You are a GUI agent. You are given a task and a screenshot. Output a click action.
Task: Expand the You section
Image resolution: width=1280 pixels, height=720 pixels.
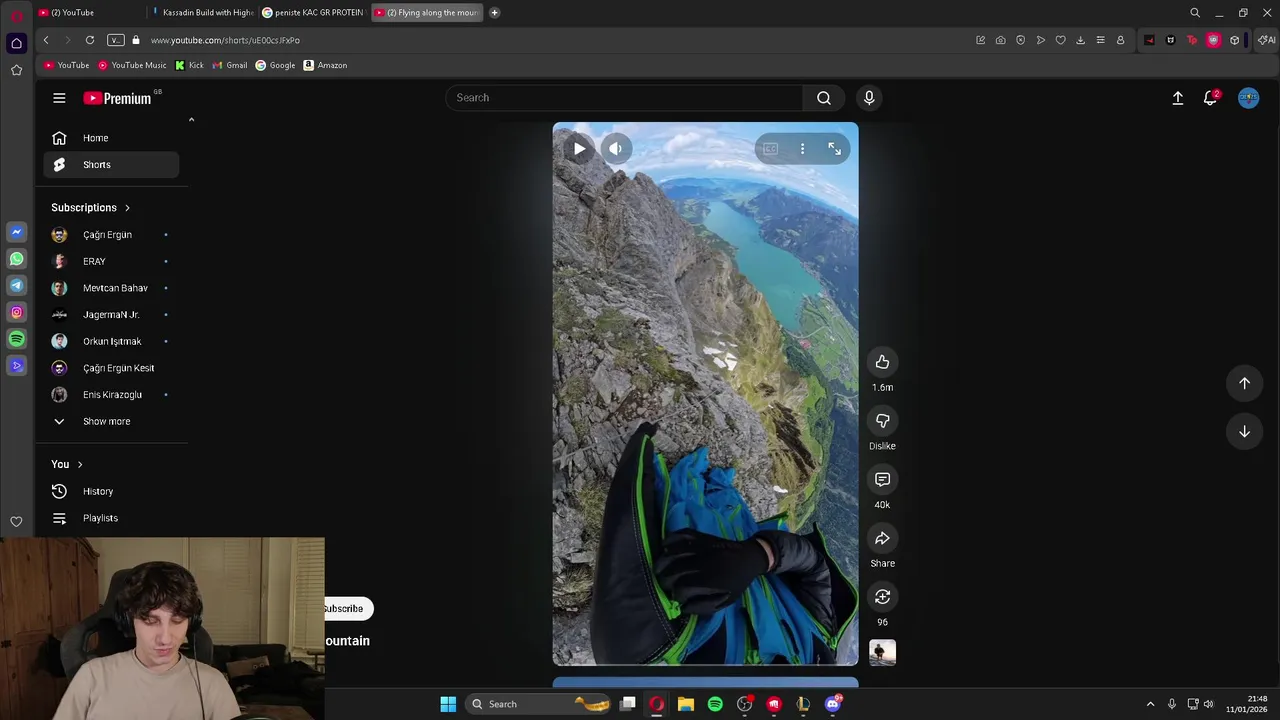pyautogui.click(x=67, y=464)
